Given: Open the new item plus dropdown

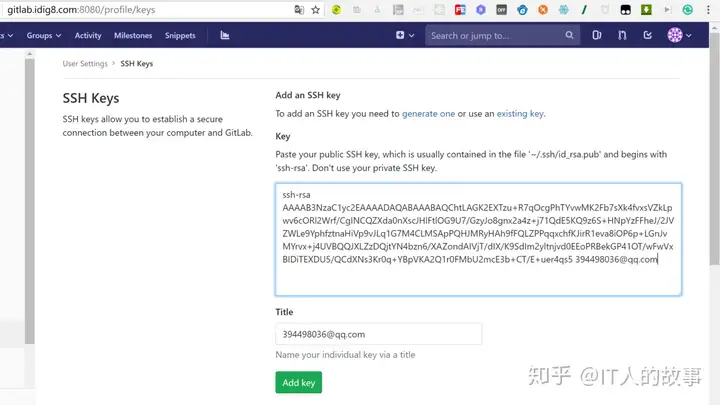Looking at the screenshot, I should pyautogui.click(x=405, y=35).
